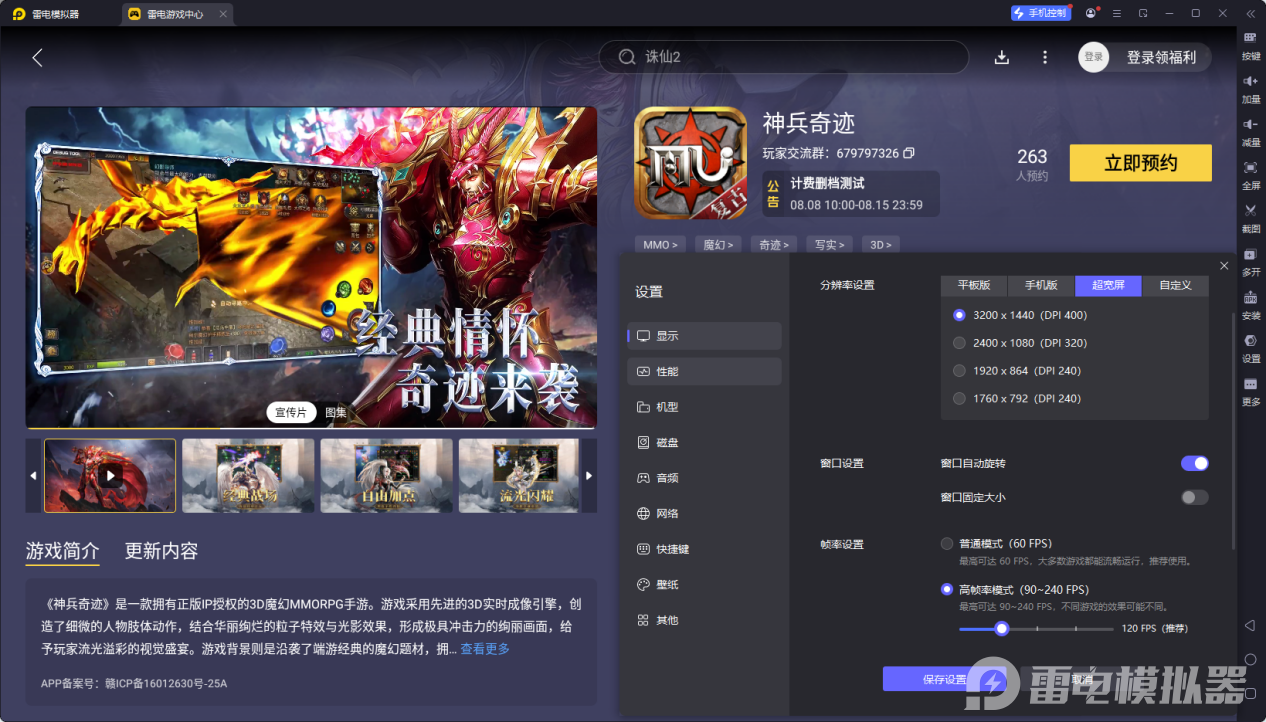The height and width of the screenshot is (722, 1266).
Task: Click the 手机控制 button
Action: [1040, 13]
